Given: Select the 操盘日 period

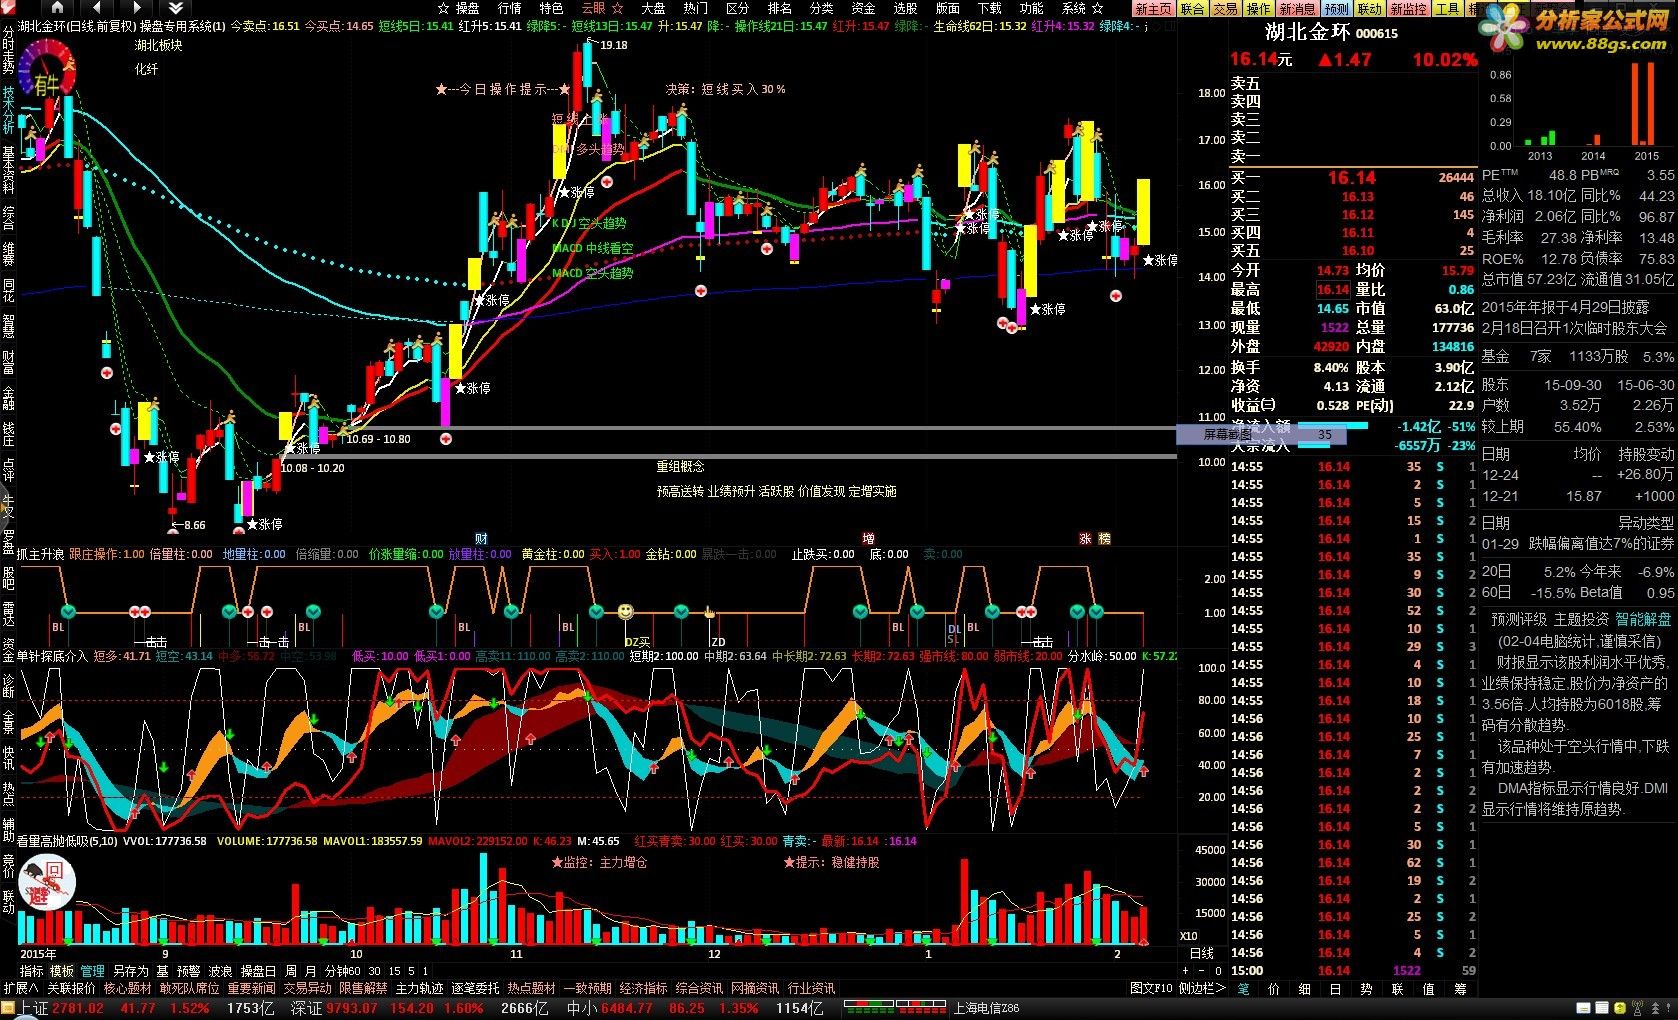Looking at the screenshot, I should pyautogui.click(x=258, y=971).
